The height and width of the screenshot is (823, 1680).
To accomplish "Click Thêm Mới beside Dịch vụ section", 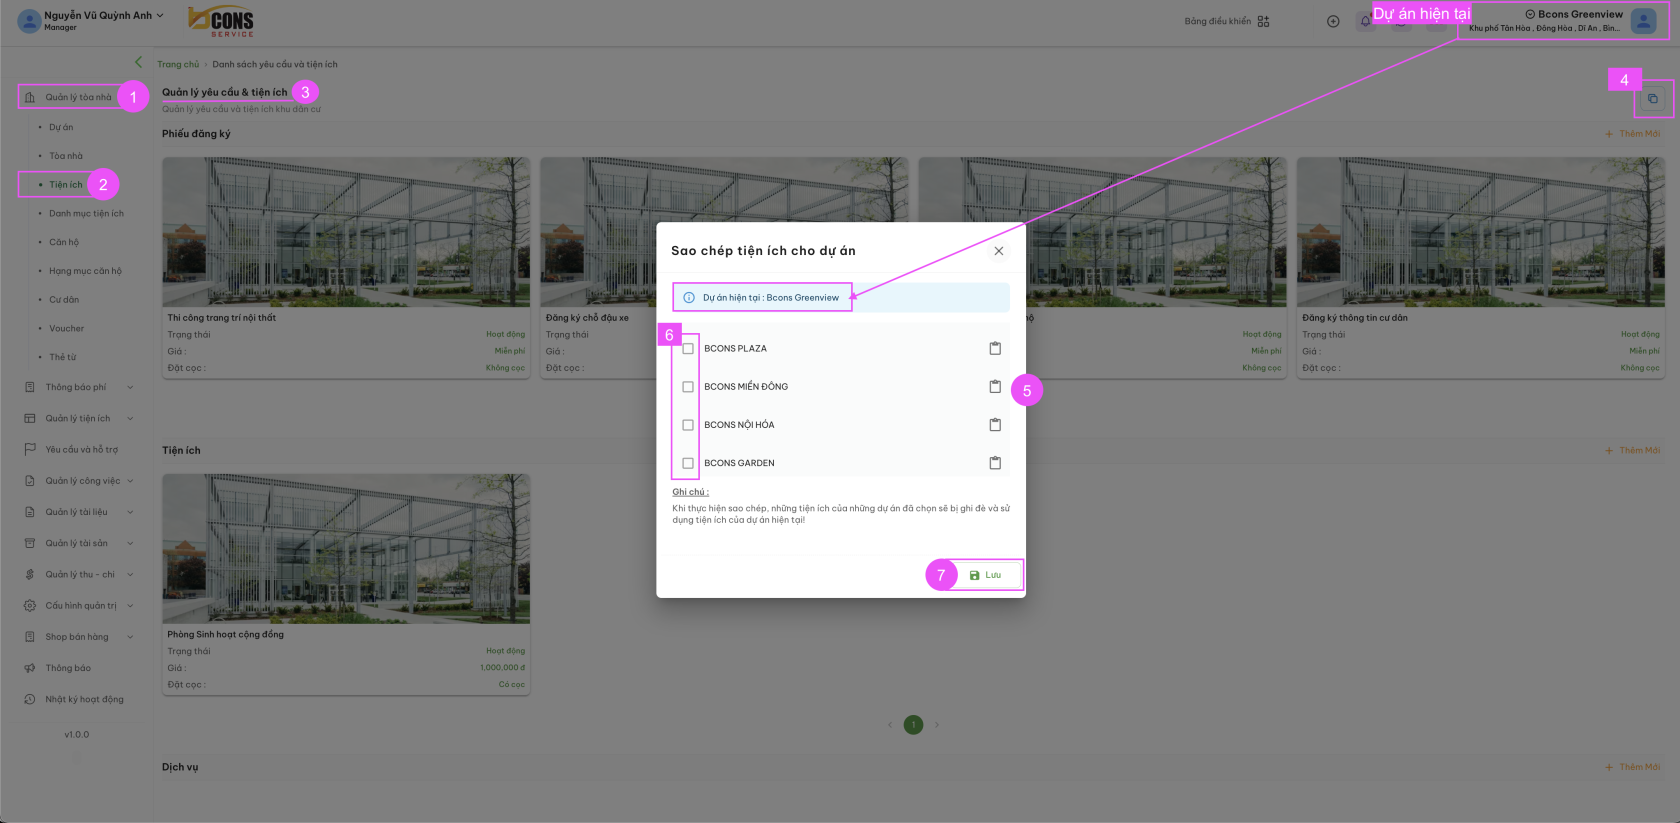I will (1632, 767).
